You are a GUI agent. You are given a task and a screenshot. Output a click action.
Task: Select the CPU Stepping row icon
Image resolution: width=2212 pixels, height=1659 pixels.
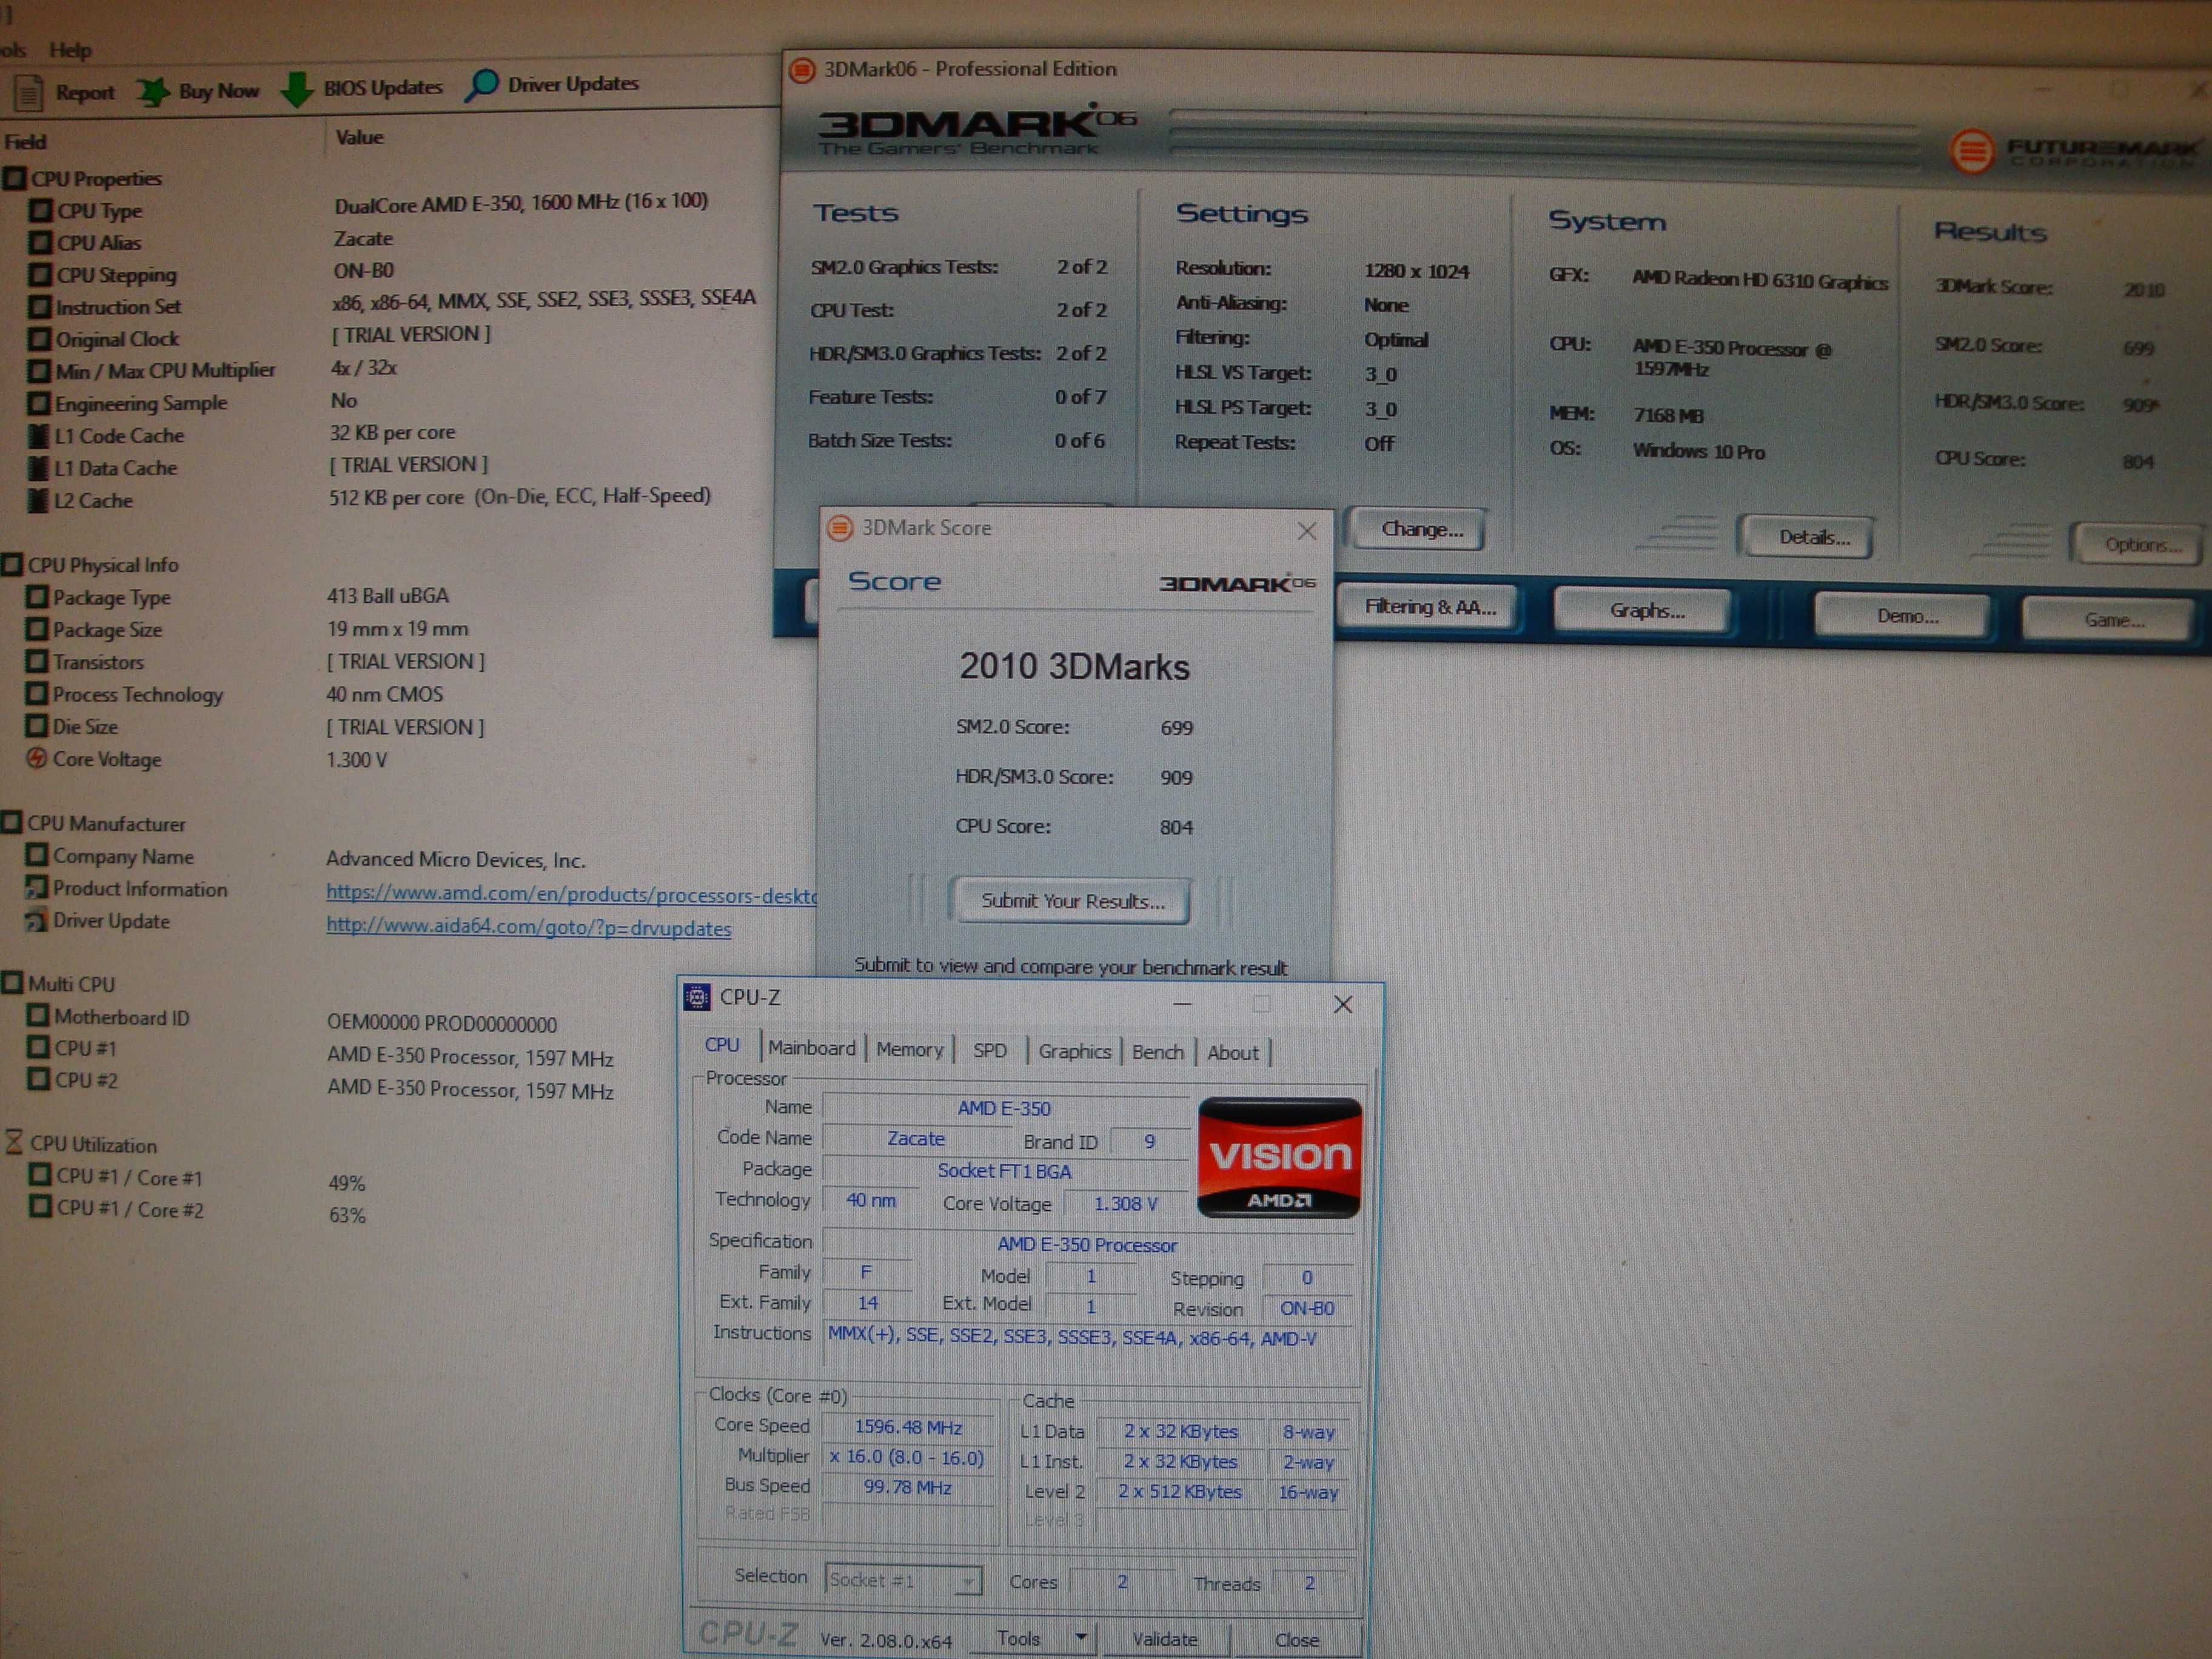pyautogui.click(x=41, y=274)
